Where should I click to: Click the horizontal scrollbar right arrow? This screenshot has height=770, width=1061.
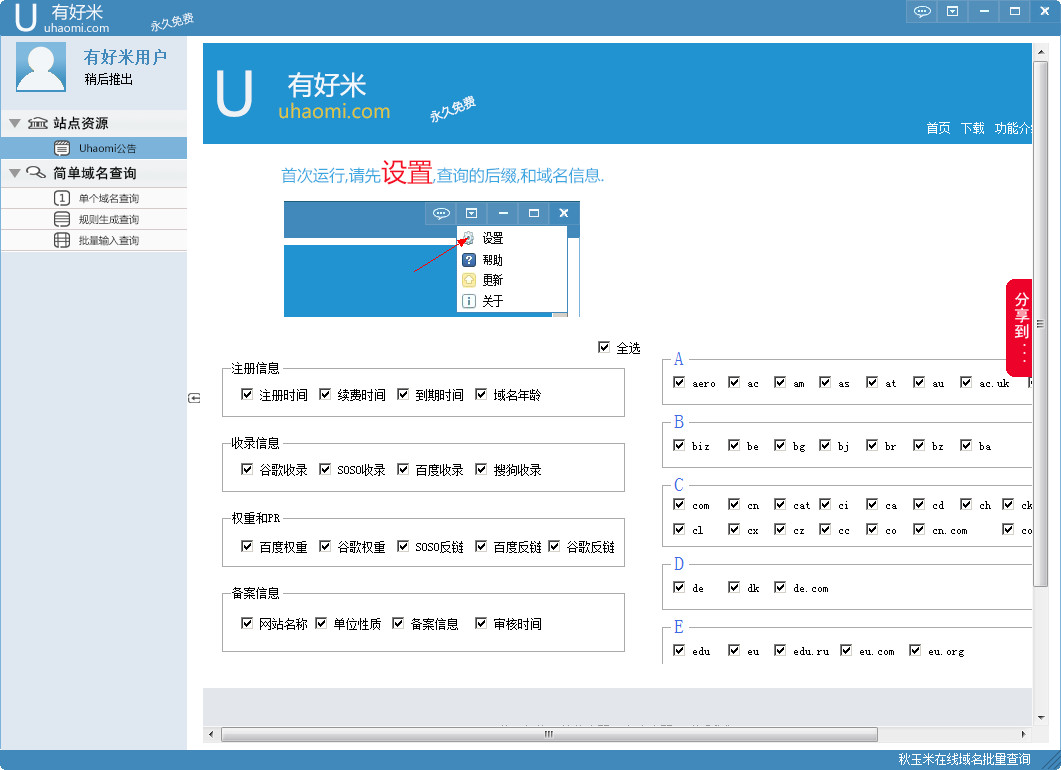coord(1023,734)
